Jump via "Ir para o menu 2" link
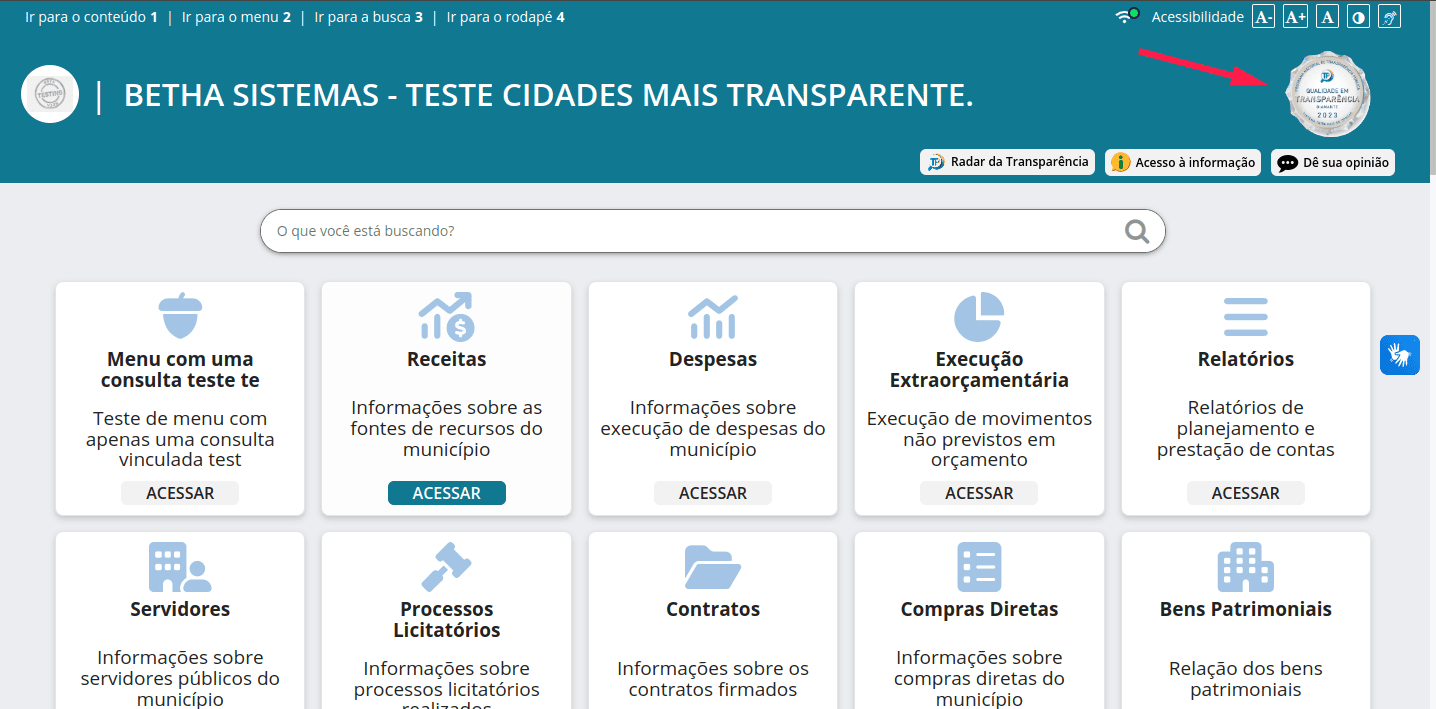Screen dimensions: 1436x709 [236, 17]
